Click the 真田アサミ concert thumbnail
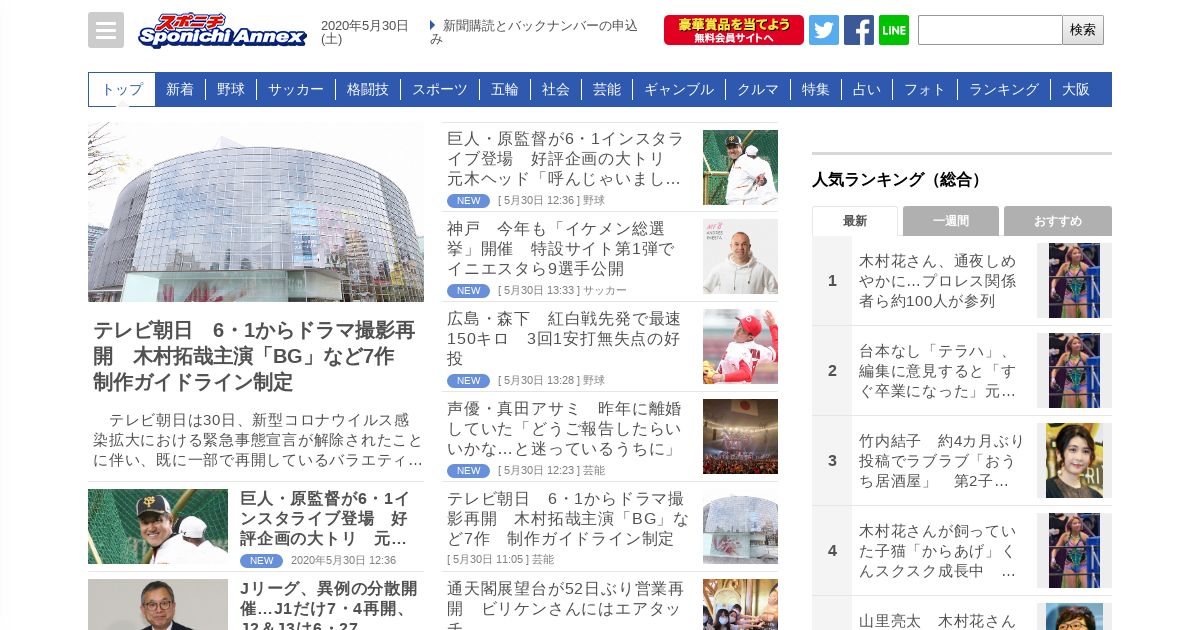1200x630 pixels. 740,436
